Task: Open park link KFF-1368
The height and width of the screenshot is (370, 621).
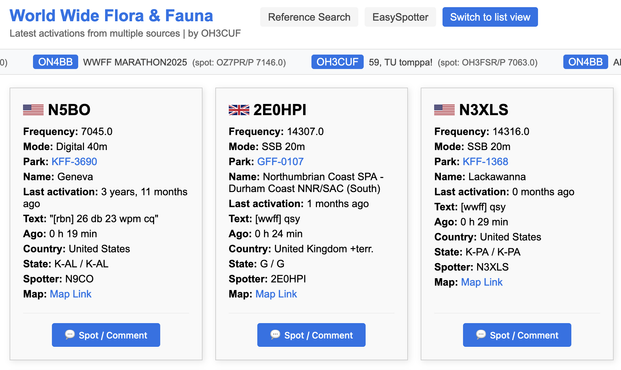Action: tap(485, 162)
